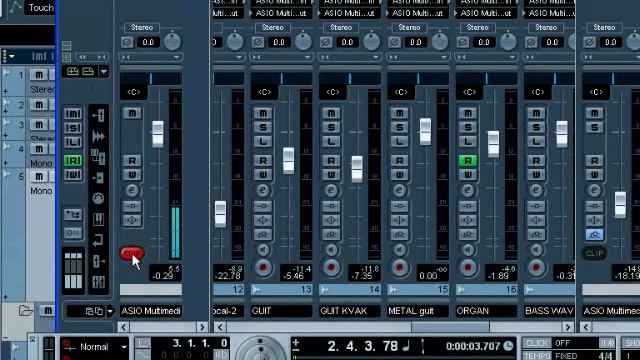Click the METAL guit channel name field
640x360 pixels.
pos(418,311)
